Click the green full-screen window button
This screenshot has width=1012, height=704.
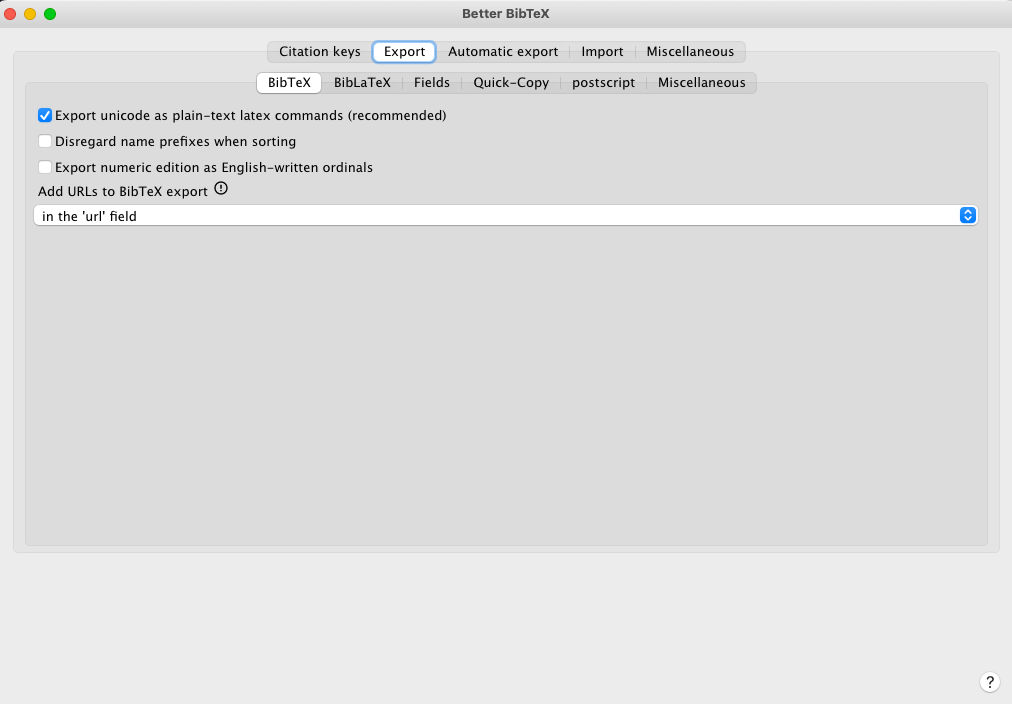click(x=50, y=14)
